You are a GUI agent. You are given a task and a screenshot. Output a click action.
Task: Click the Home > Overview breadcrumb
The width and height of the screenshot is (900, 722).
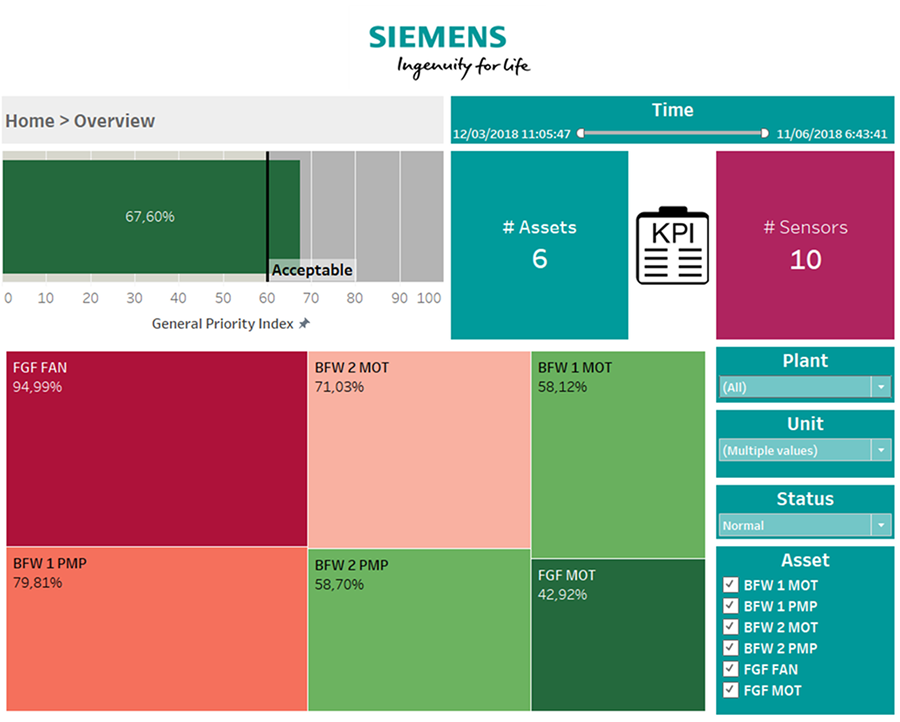click(81, 121)
